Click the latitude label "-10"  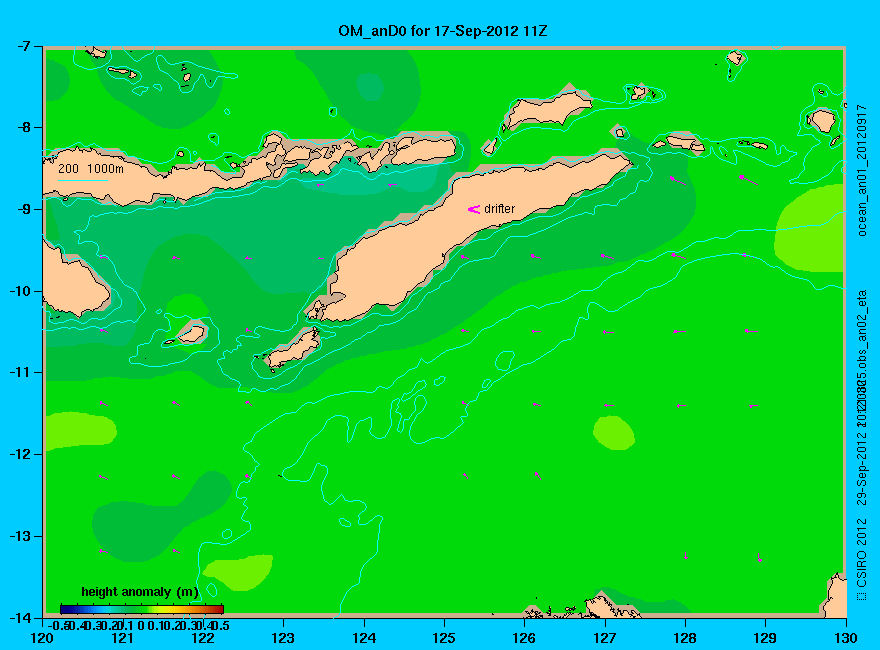click(21, 291)
